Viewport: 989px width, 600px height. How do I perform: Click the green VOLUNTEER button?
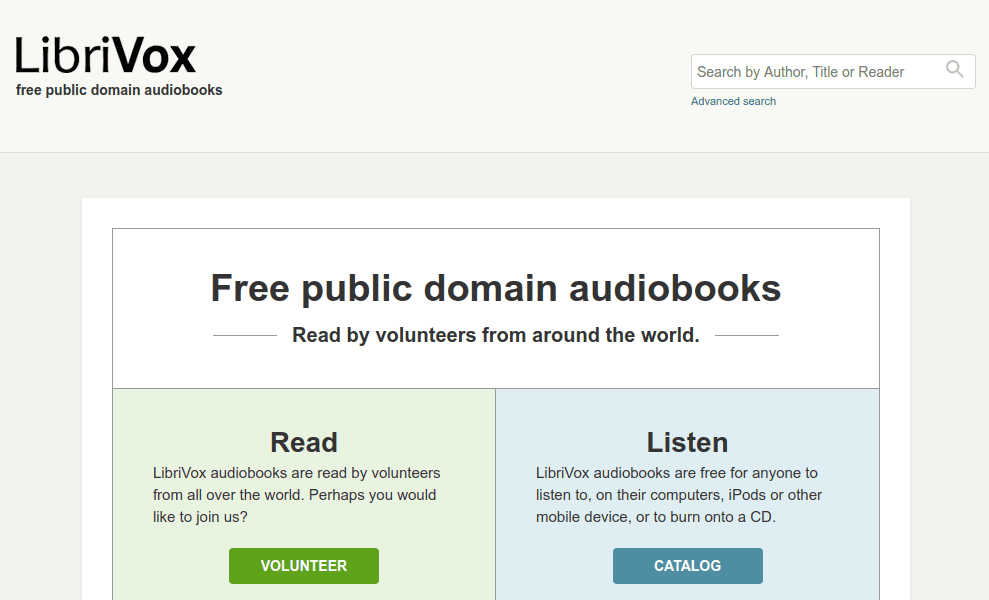(303, 566)
